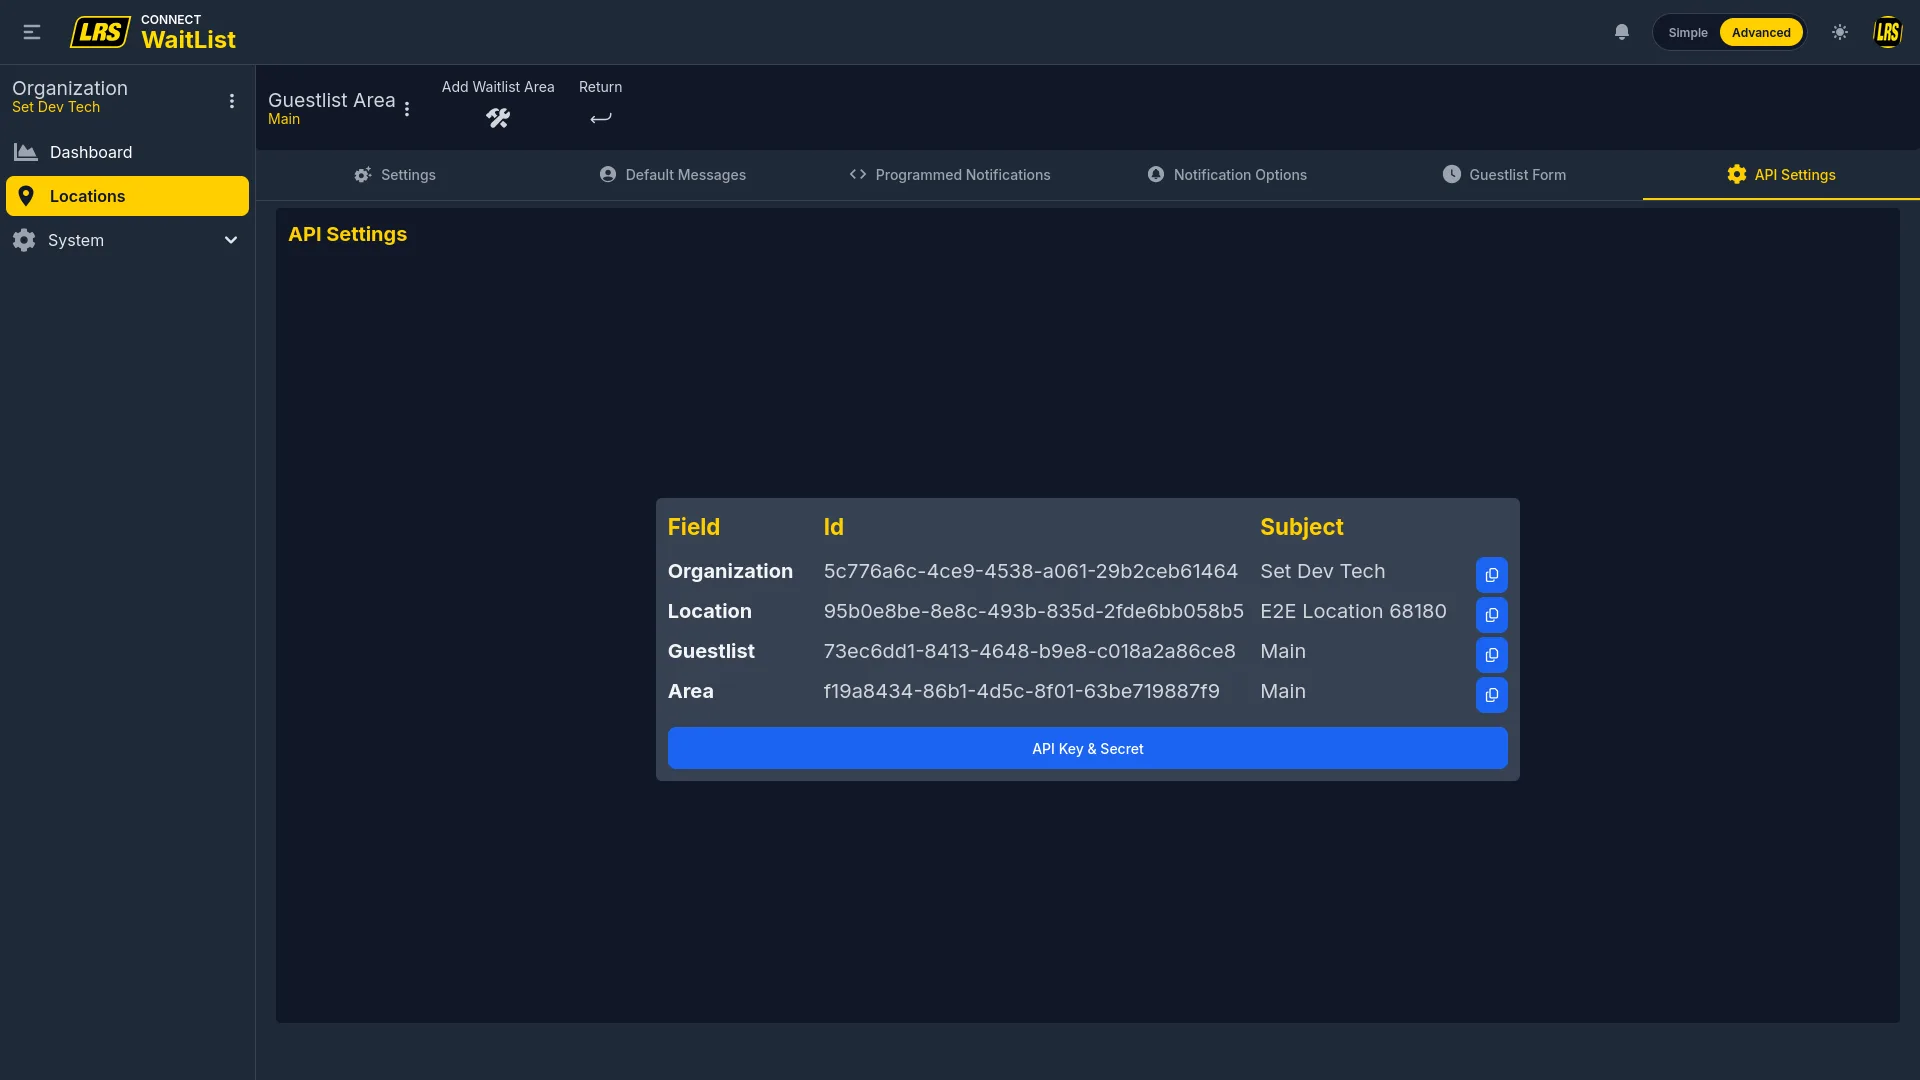Viewport: 1920px width, 1080px height.
Task: Open Organization three-dot options menu
Action: (x=232, y=101)
